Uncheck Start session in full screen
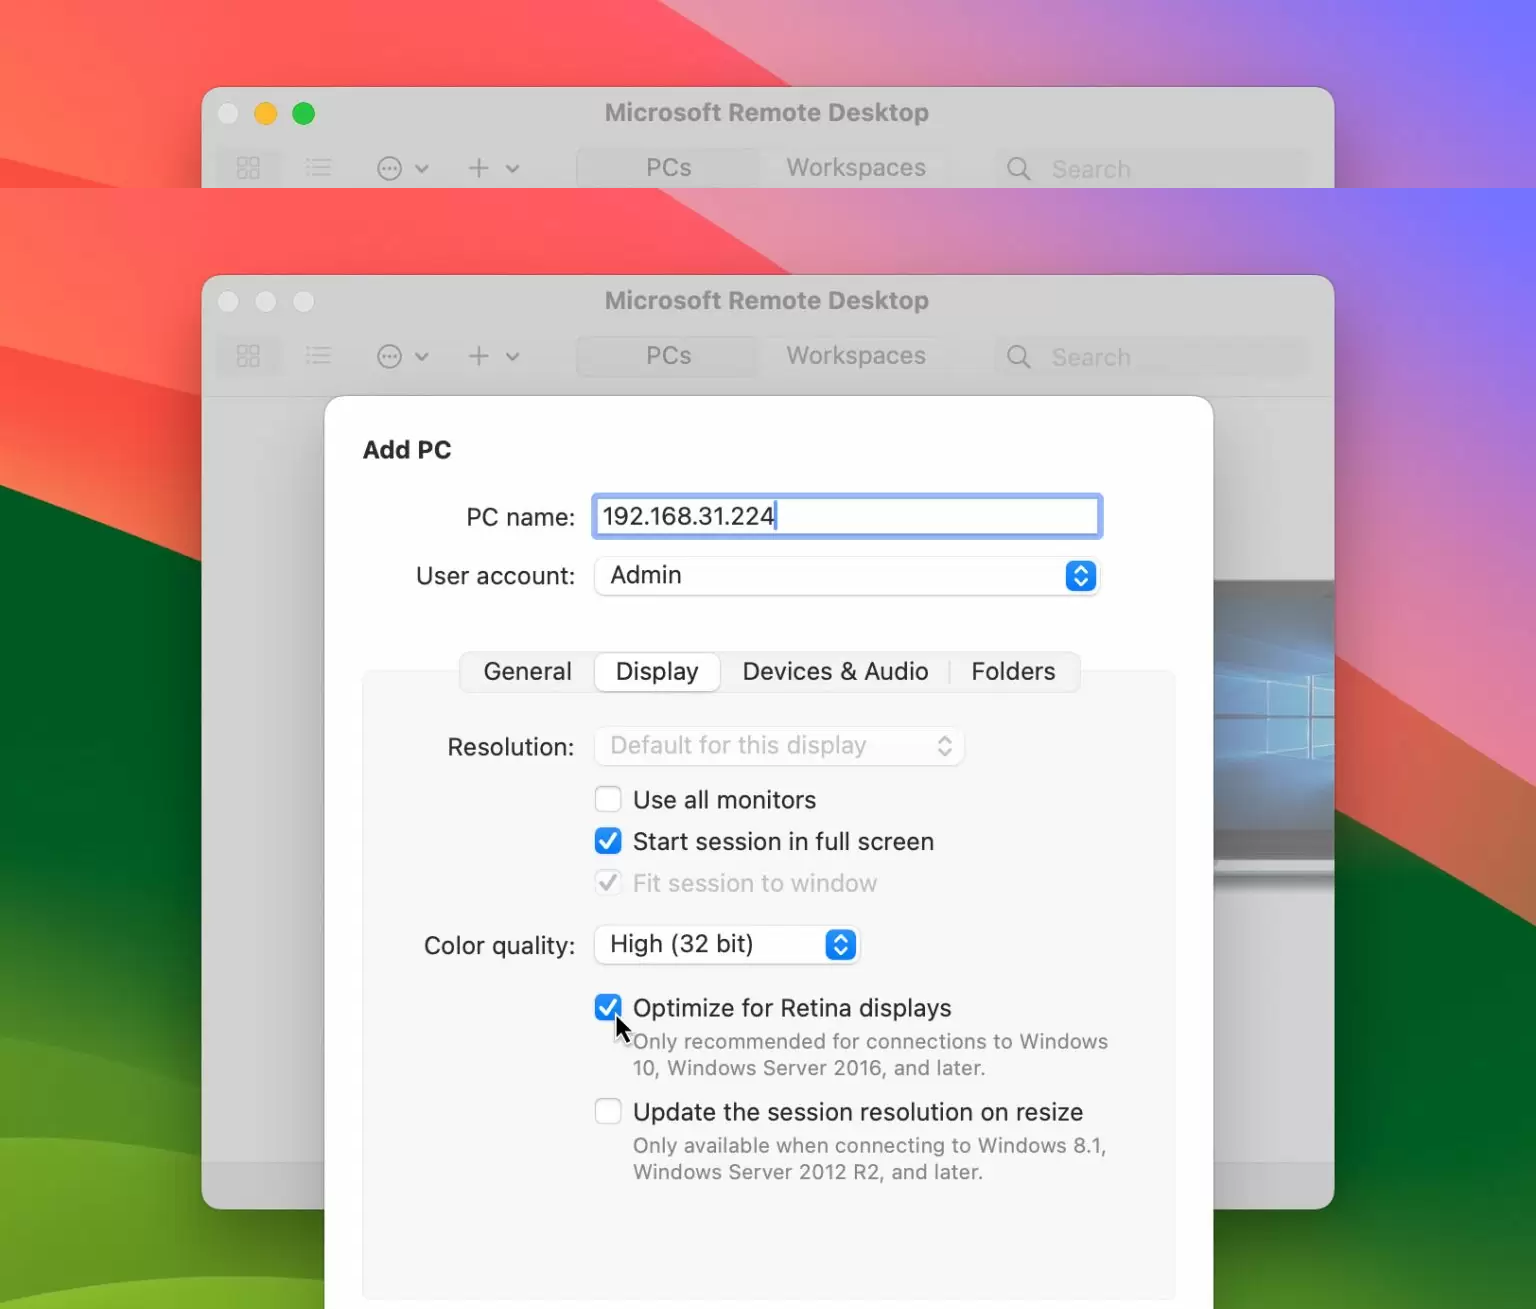Image resolution: width=1536 pixels, height=1309 pixels. pos(608,841)
